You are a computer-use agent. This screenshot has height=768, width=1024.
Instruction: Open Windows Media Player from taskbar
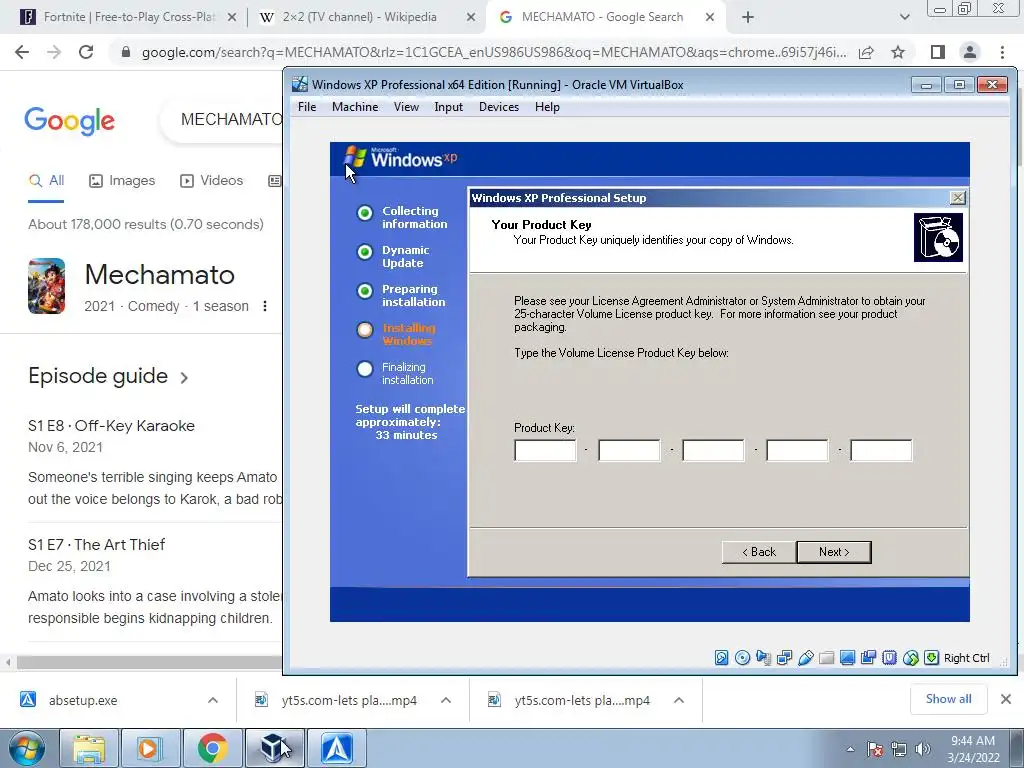pyautogui.click(x=150, y=748)
